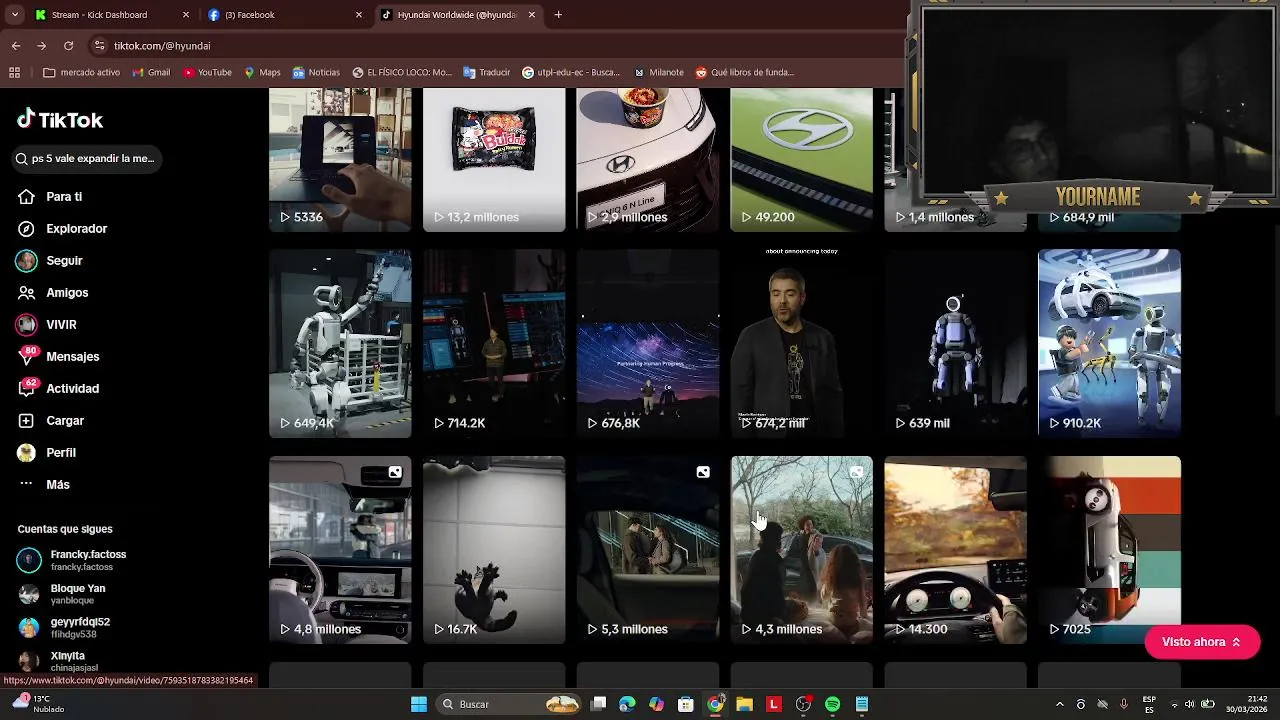Show hidden system tray icons
Viewport: 1280px width, 720px height.
[x=1060, y=704]
